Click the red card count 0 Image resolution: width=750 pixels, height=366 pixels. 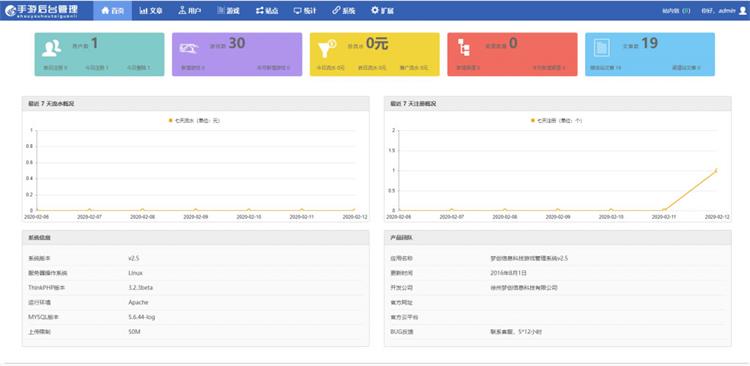coord(513,44)
